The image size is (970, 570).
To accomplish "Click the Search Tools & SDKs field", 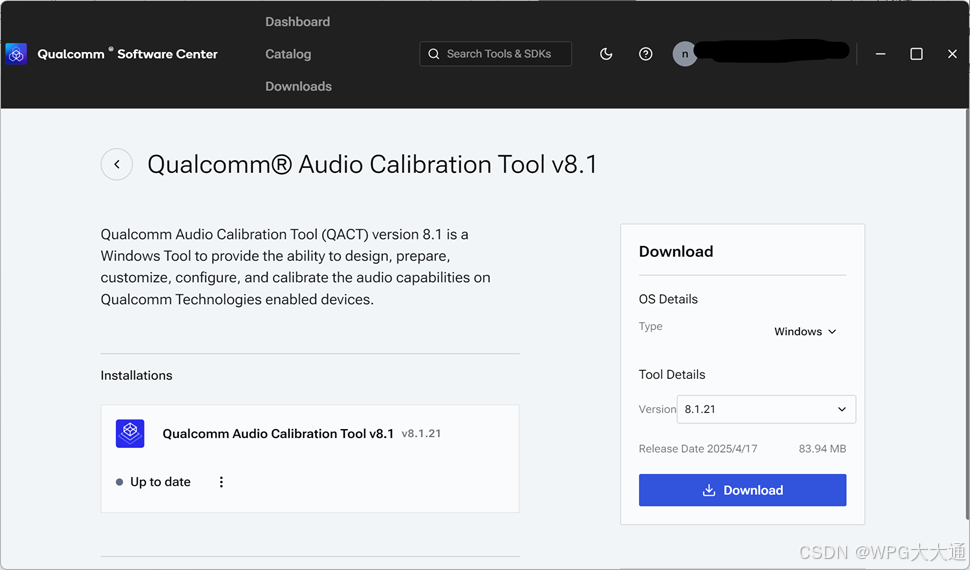I will click(x=496, y=54).
